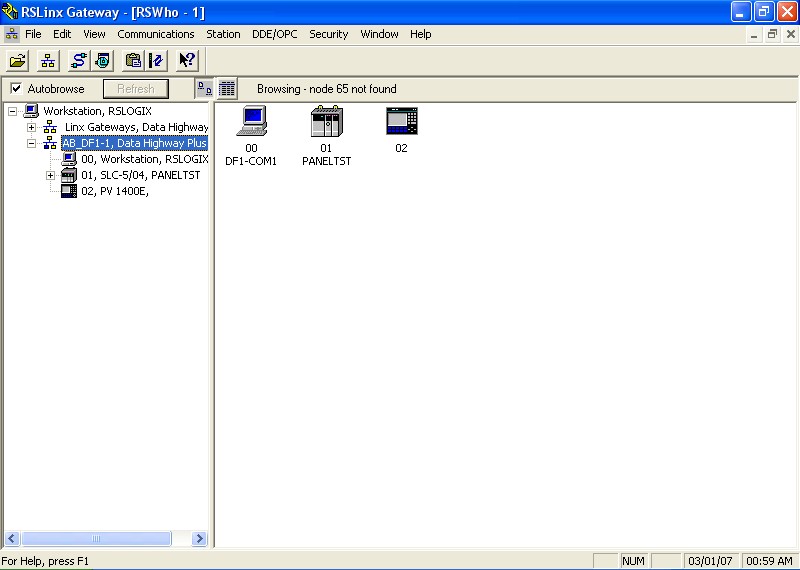Click the network icon beside AB_DF1-1
This screenshot has height=570, width=800.
coord(50,143)
